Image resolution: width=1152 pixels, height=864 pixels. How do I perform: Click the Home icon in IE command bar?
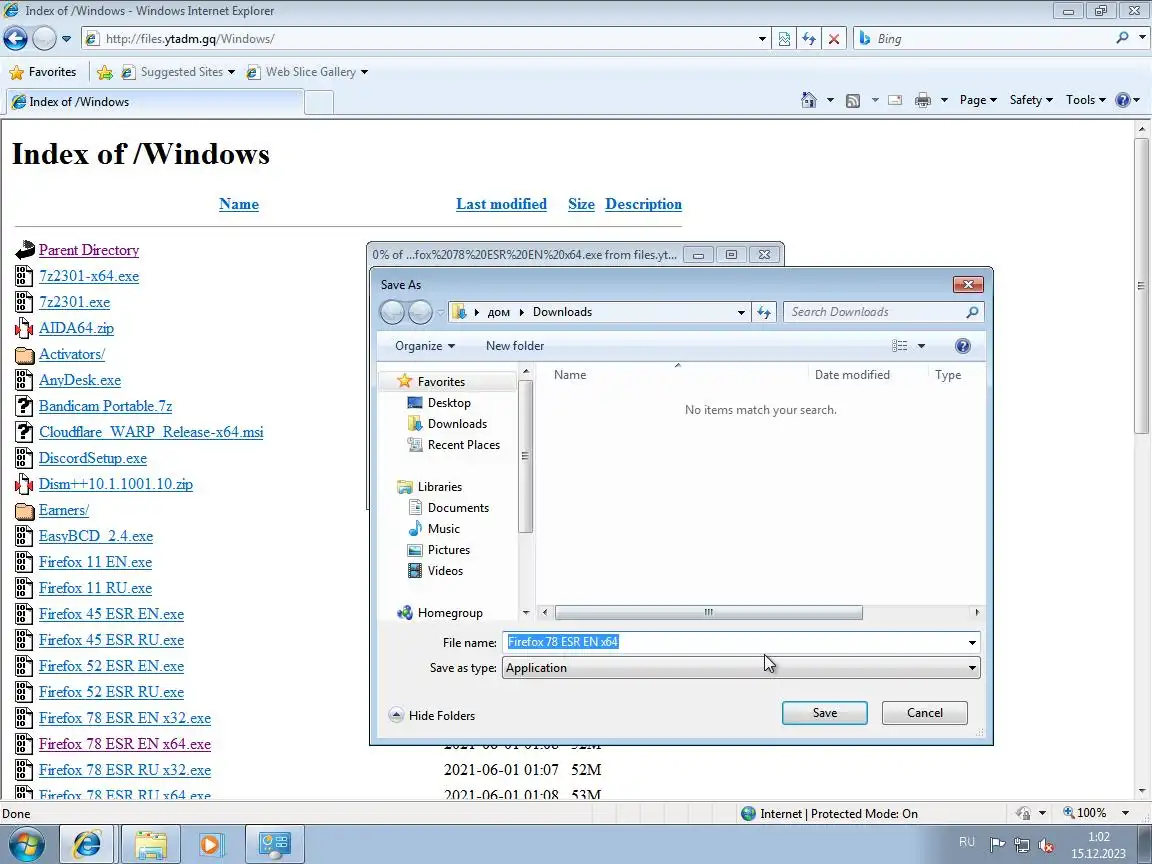(x=809, y=100)
